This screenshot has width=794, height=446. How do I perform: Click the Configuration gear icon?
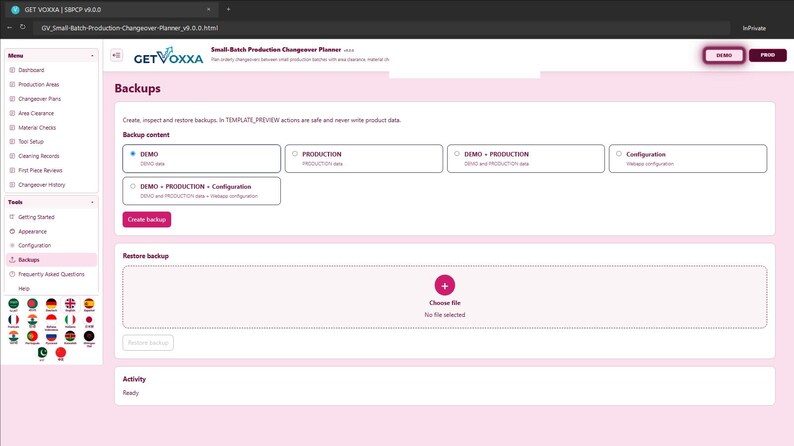(12, 246)
